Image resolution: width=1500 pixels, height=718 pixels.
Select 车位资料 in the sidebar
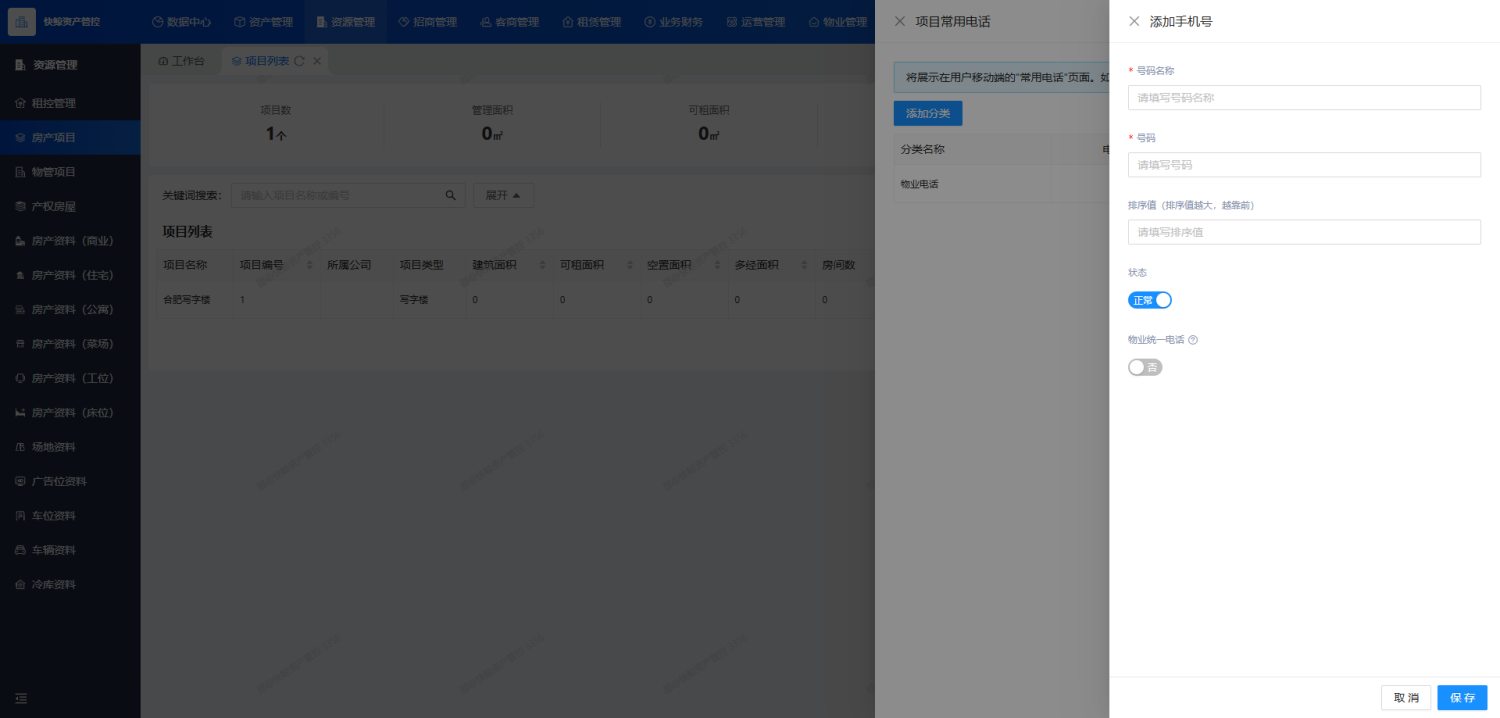[70, 516]
